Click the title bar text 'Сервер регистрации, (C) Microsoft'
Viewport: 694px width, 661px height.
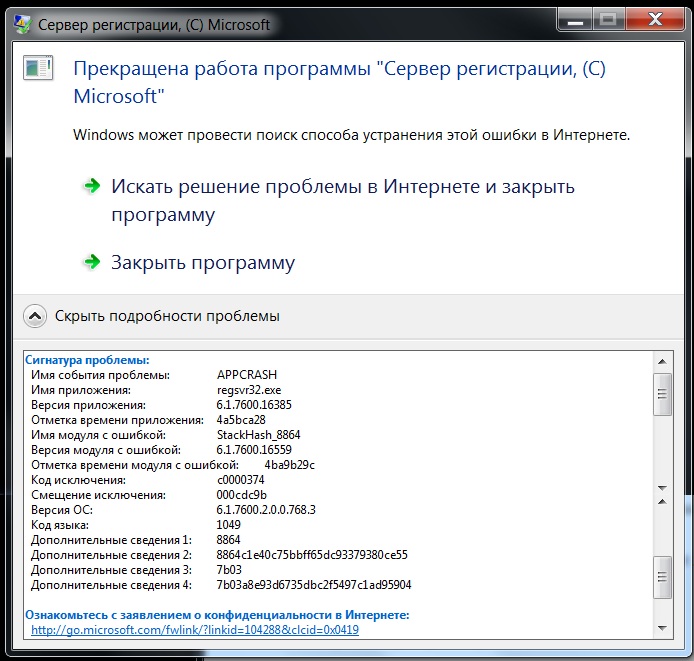pyautogui.click(x=154, y=25)
